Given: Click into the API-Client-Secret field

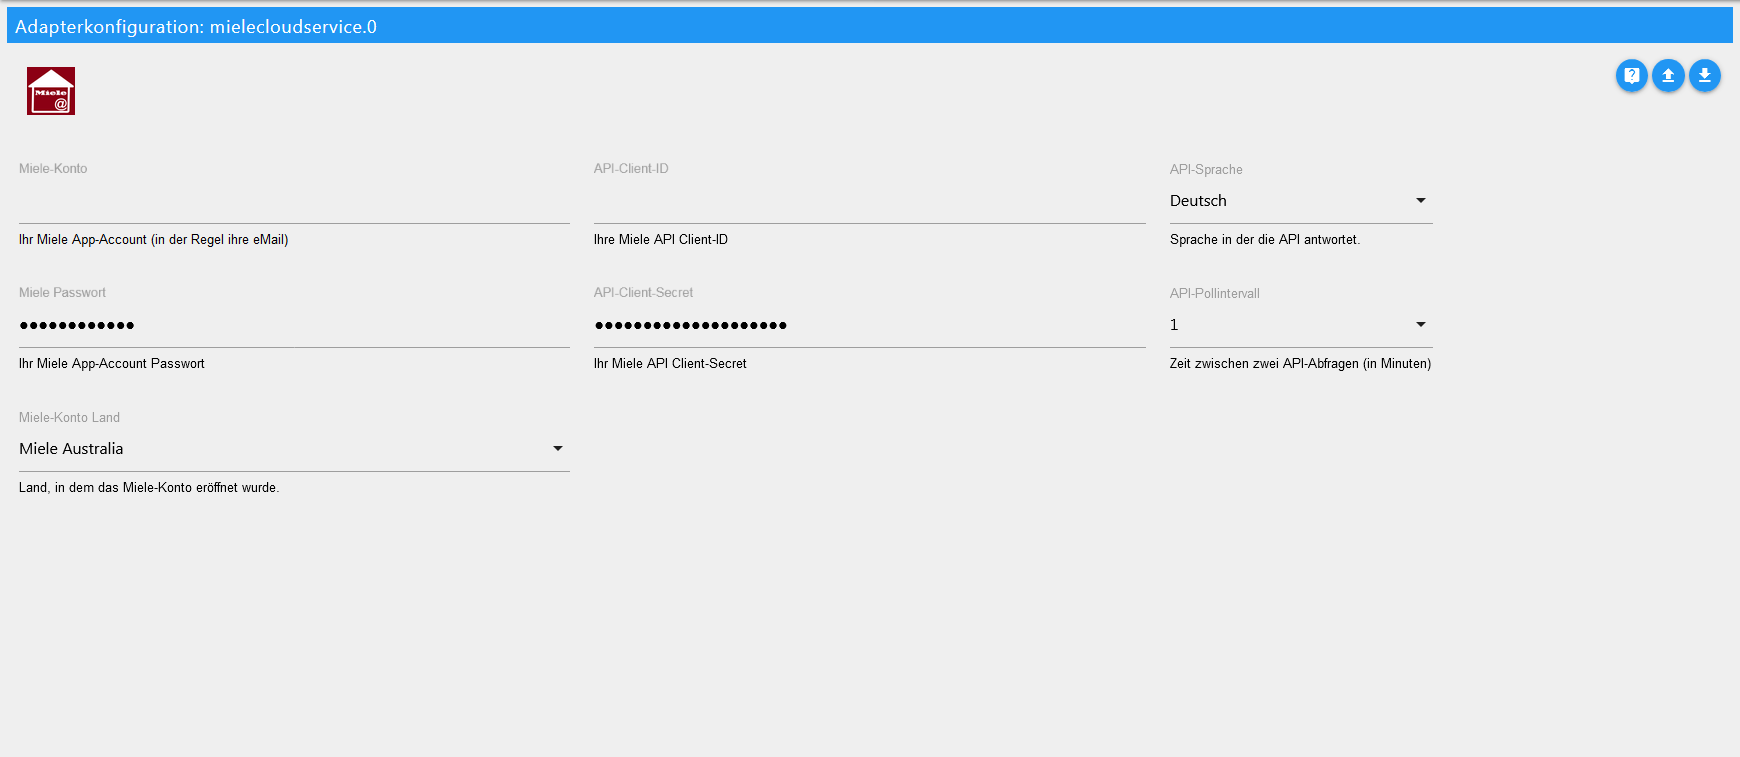Looking at the screenshot, I should (x=869, y=325).
